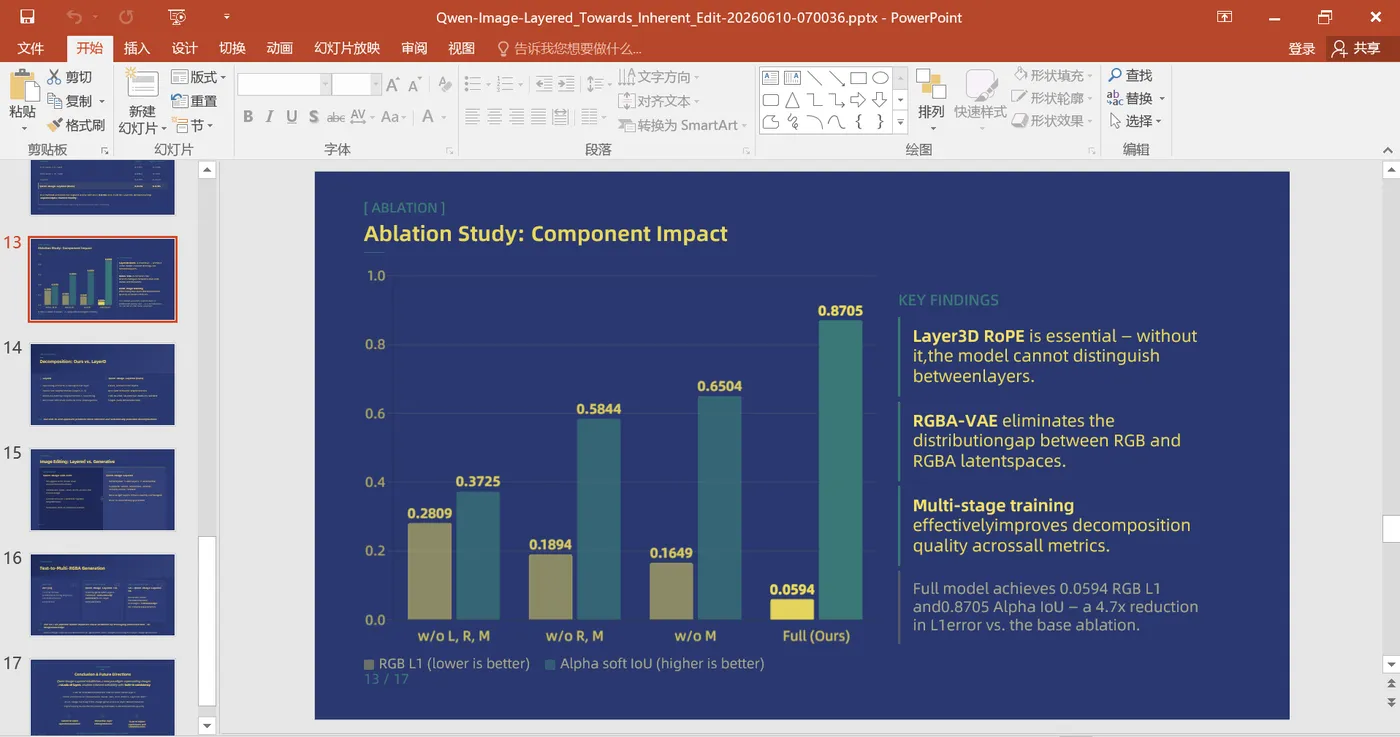Click the New Slide icon
The height and width of the screenshot is (737, 1400).
[142, 100]
